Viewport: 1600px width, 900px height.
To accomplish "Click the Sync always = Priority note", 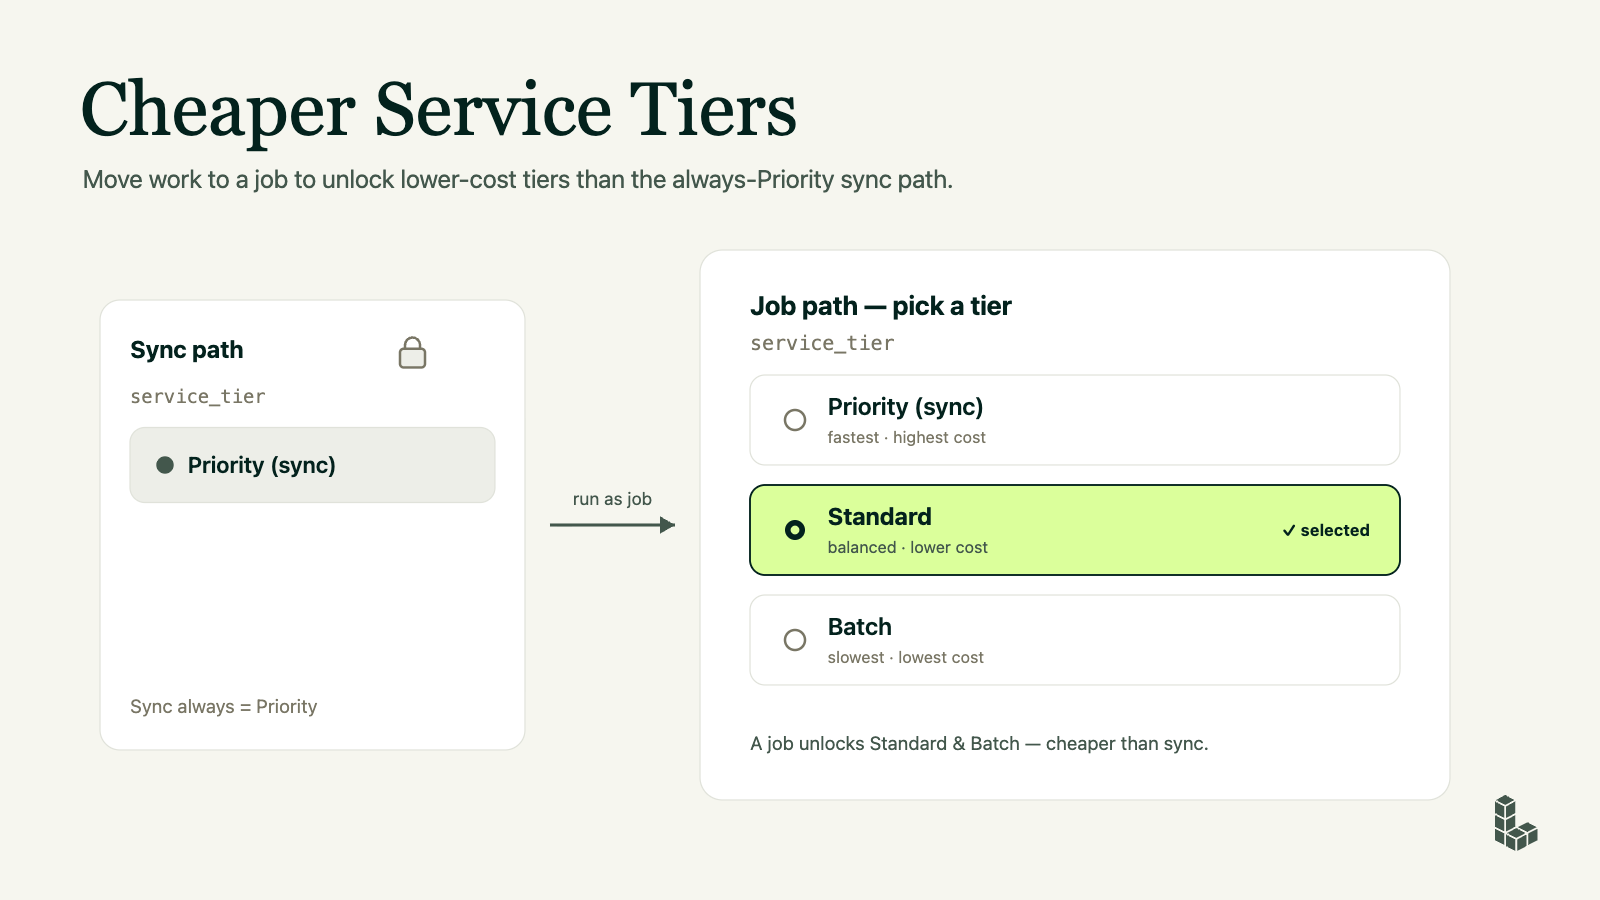I will [224, 706].
